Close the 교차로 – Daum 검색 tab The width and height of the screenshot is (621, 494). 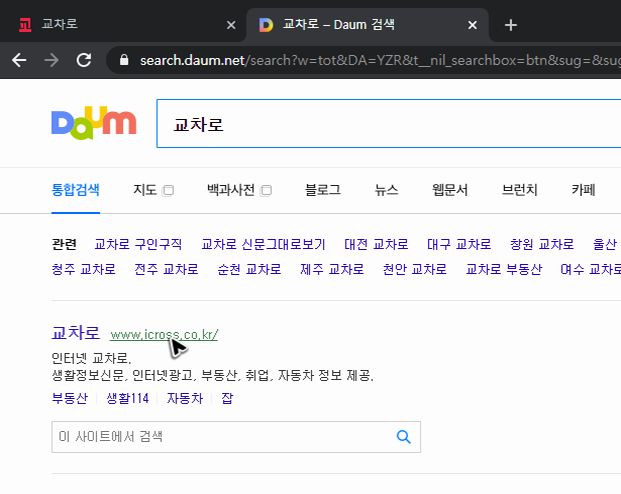[472, 25]
